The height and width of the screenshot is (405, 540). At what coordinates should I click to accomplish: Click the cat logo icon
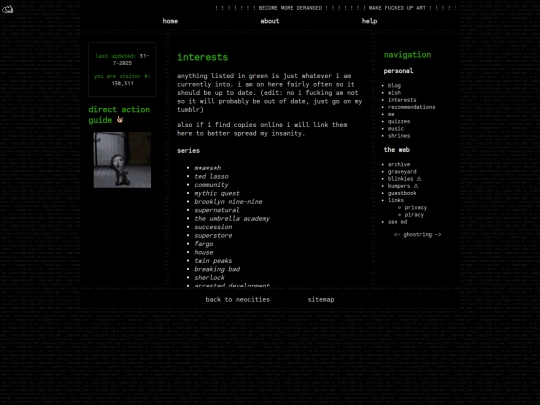7,9
